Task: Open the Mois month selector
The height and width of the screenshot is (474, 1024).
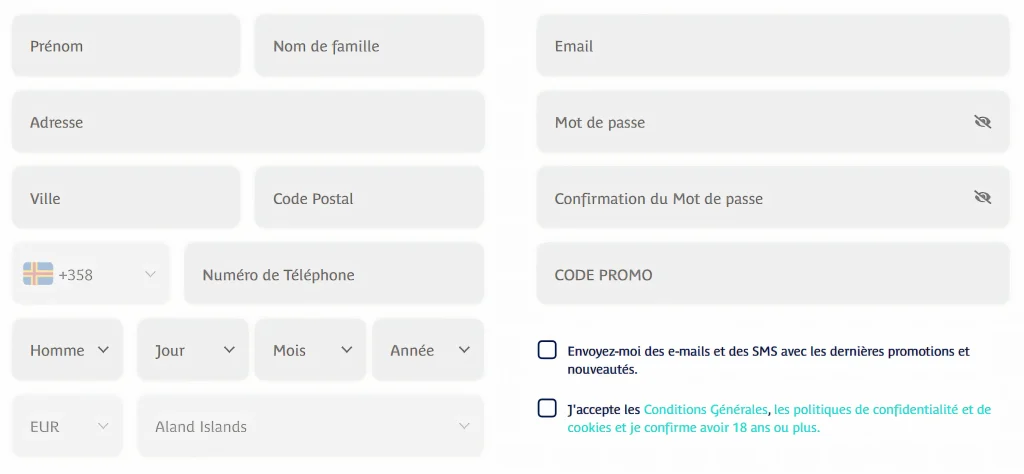Action: [310, 350]
